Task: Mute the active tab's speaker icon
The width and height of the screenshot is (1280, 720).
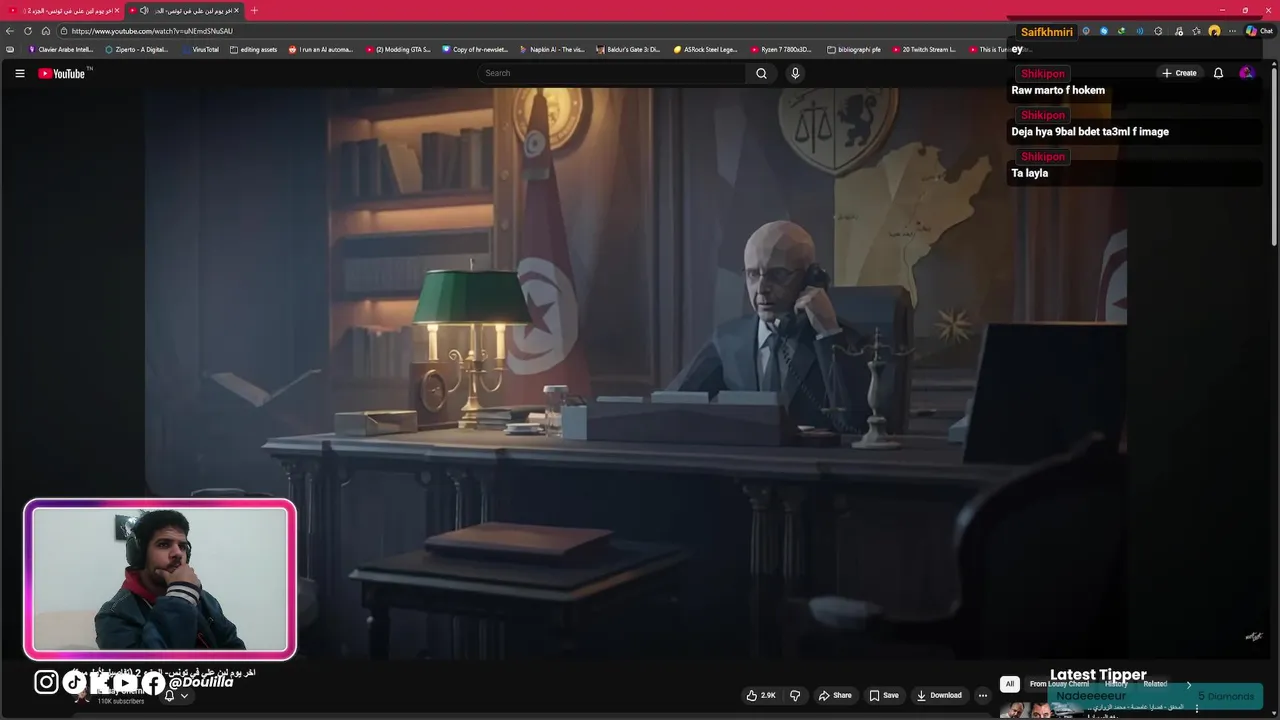Action: click(x=144, y=10)
